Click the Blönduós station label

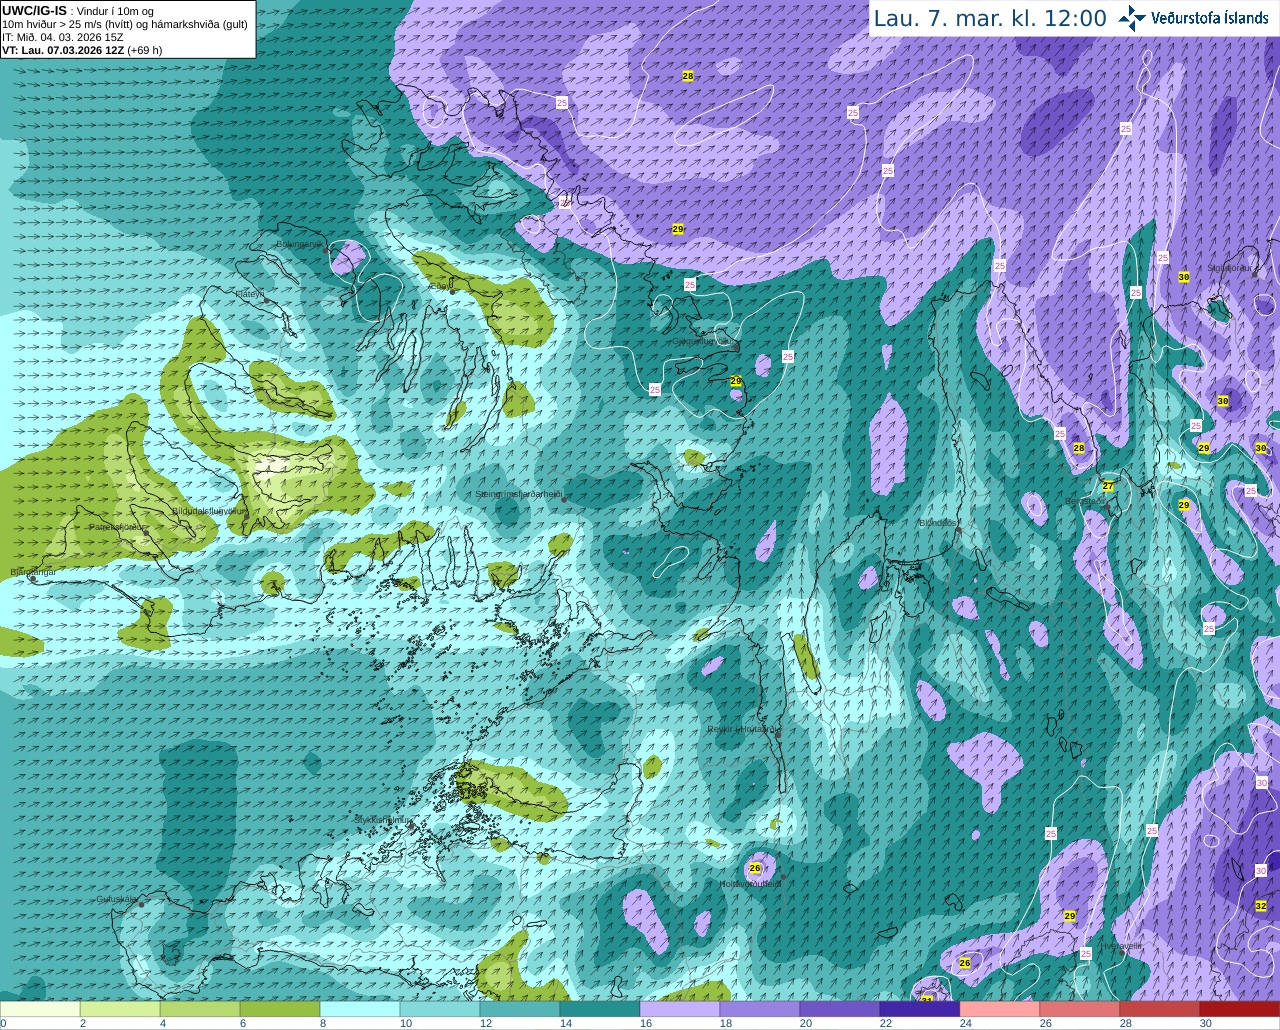(x=938, y=523)
